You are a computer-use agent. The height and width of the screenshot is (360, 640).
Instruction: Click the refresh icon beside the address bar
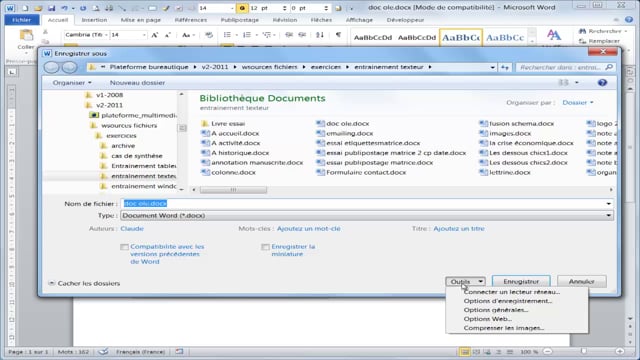(x=504, y=67)
